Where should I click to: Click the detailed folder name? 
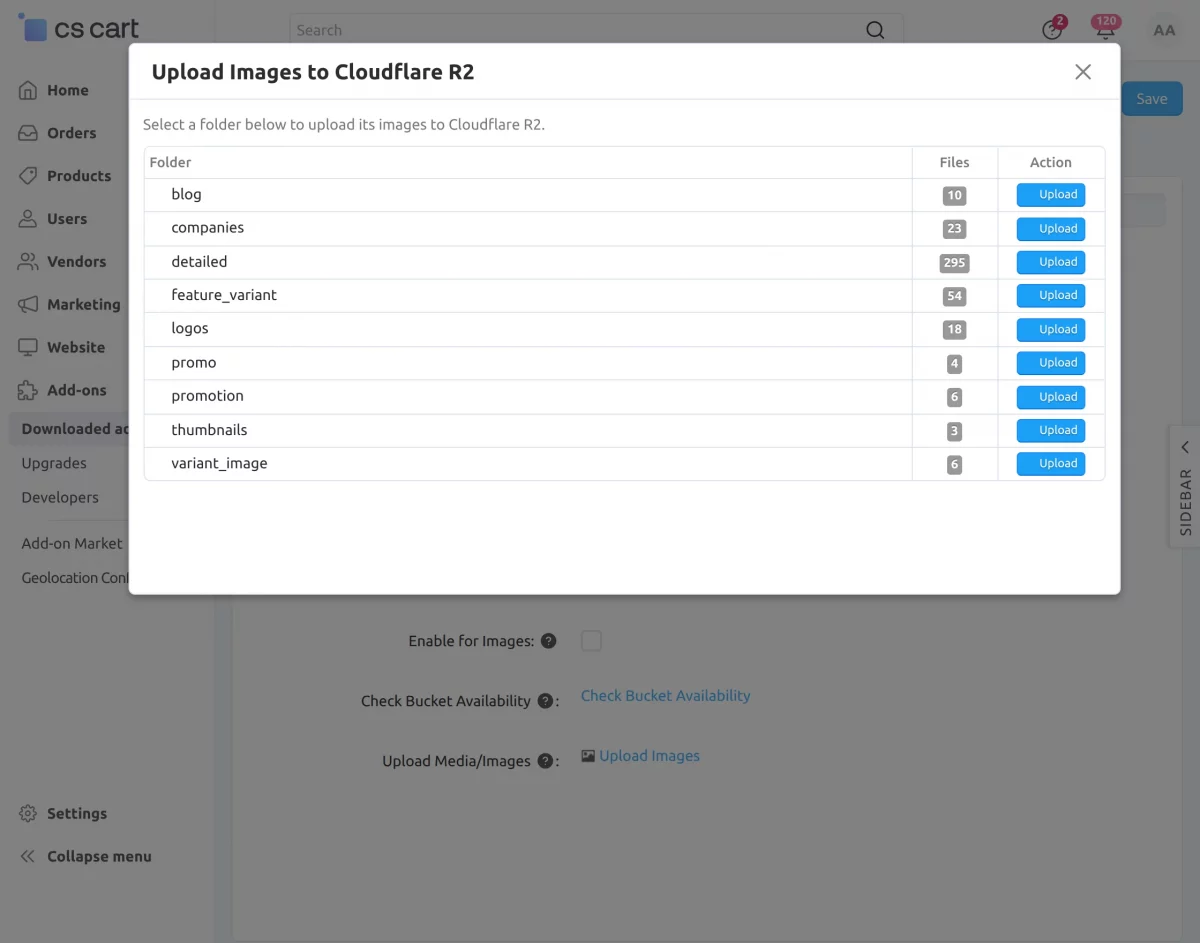(x=199, y=262)
